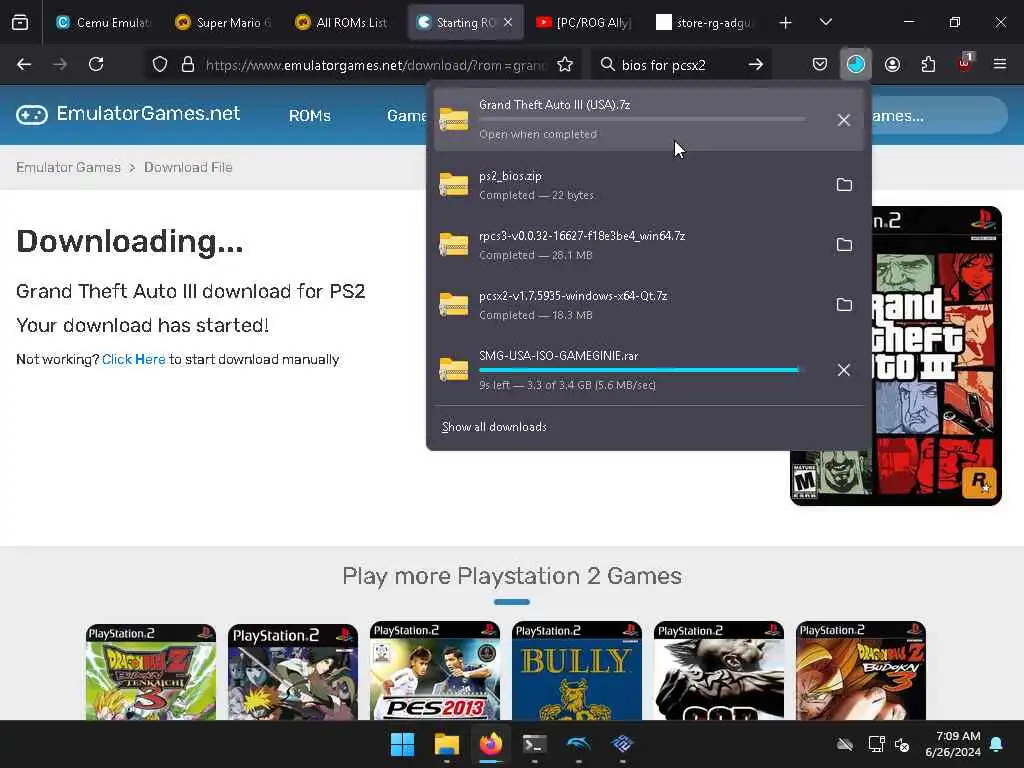Open Dolphin emulator taskbar icon
This screenshot has width=1024, height=768.
(579, 744)
